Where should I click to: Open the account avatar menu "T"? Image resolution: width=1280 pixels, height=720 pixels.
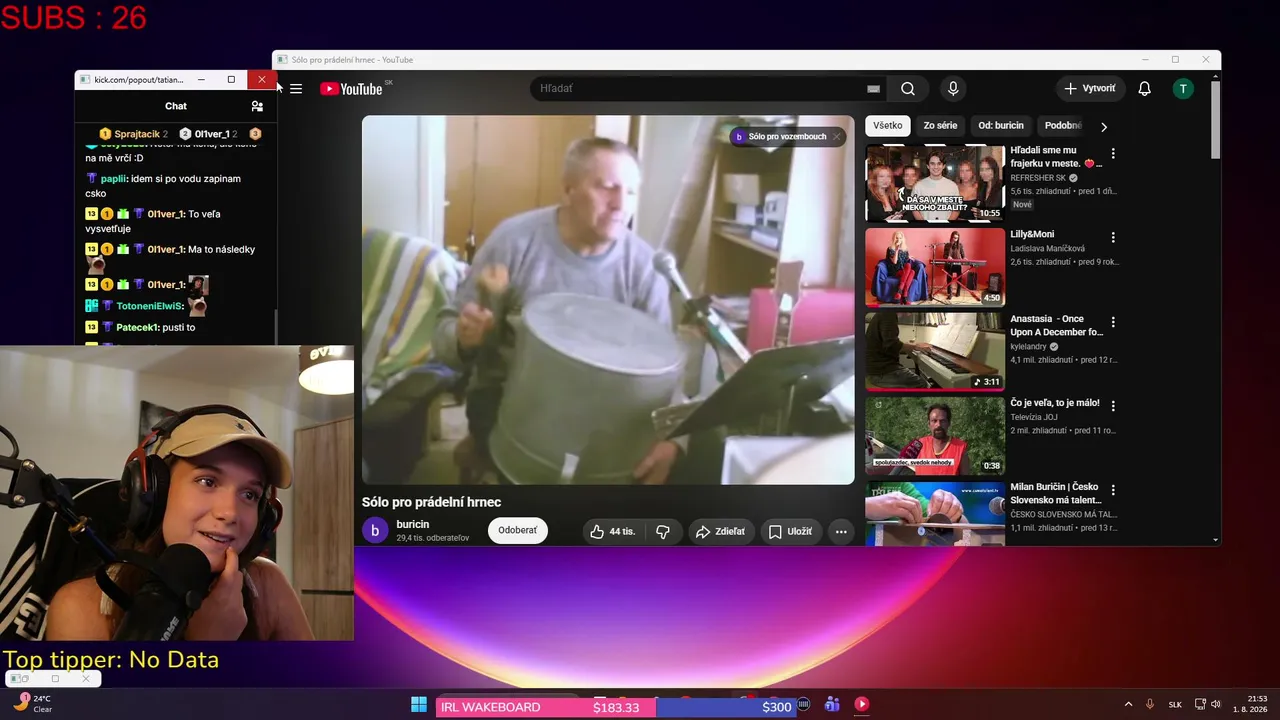click(1183, 89)
